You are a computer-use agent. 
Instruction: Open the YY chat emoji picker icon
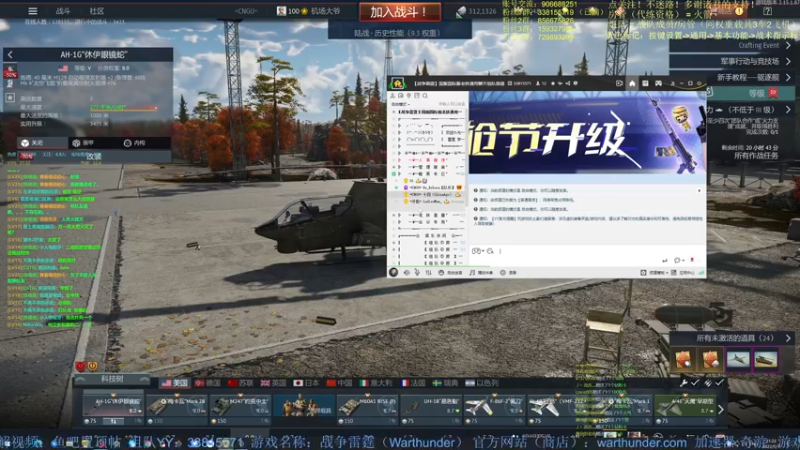click(490, 251)
